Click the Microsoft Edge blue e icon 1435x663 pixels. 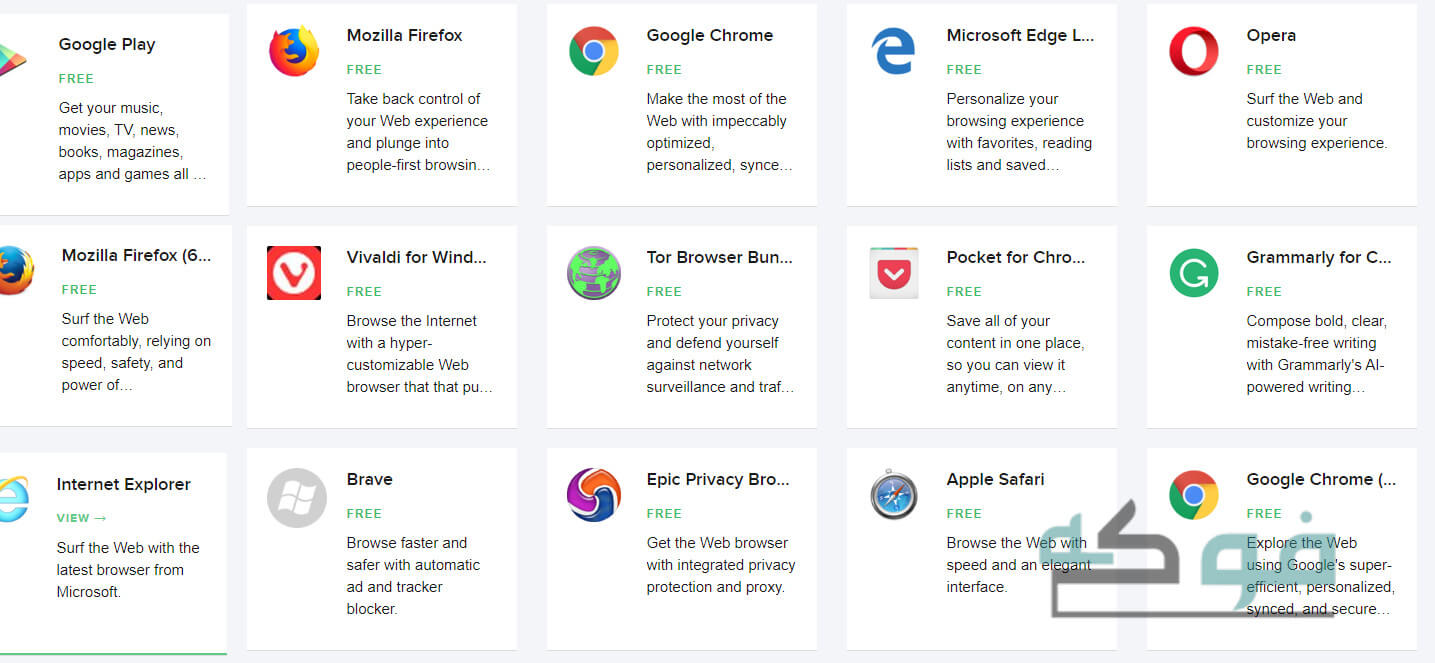(x=894, y=51)
